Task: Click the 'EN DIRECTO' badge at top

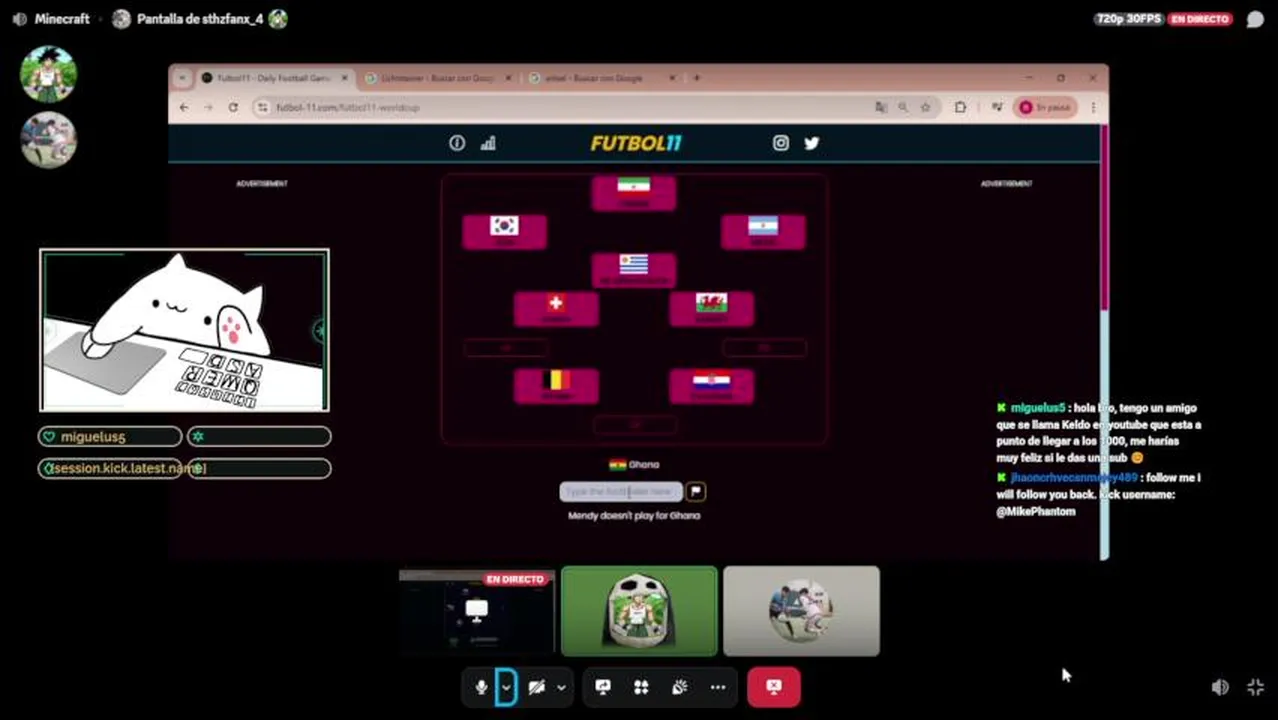Action: coord(1200,19)
